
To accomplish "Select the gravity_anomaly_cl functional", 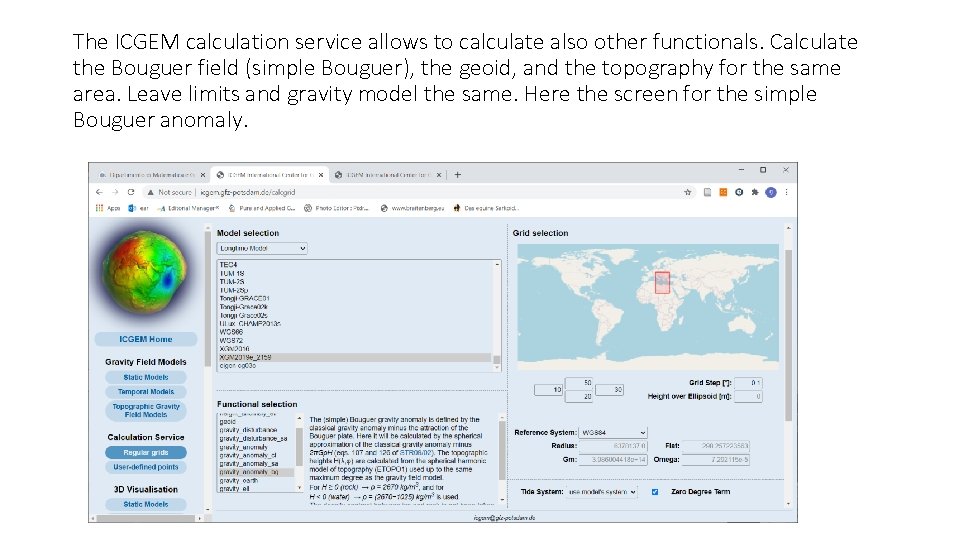I will pyautogui.click(x=248, y=455).
